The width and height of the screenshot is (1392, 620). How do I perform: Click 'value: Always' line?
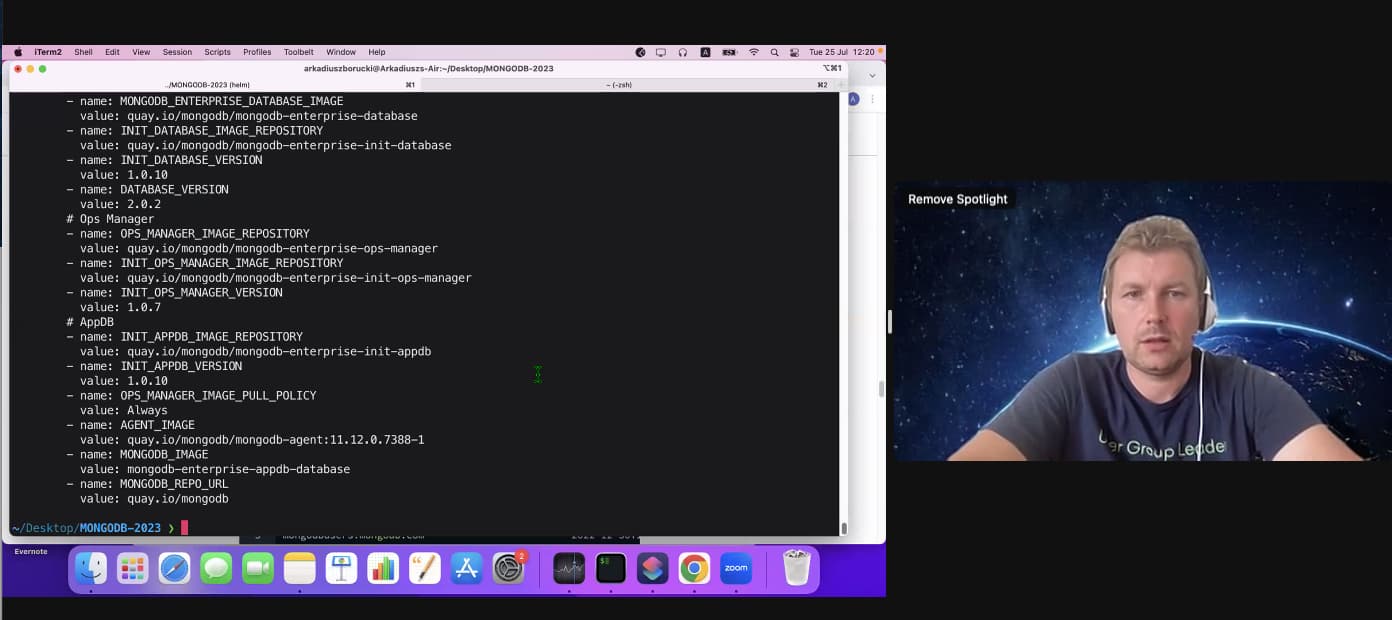coord(124,410)
